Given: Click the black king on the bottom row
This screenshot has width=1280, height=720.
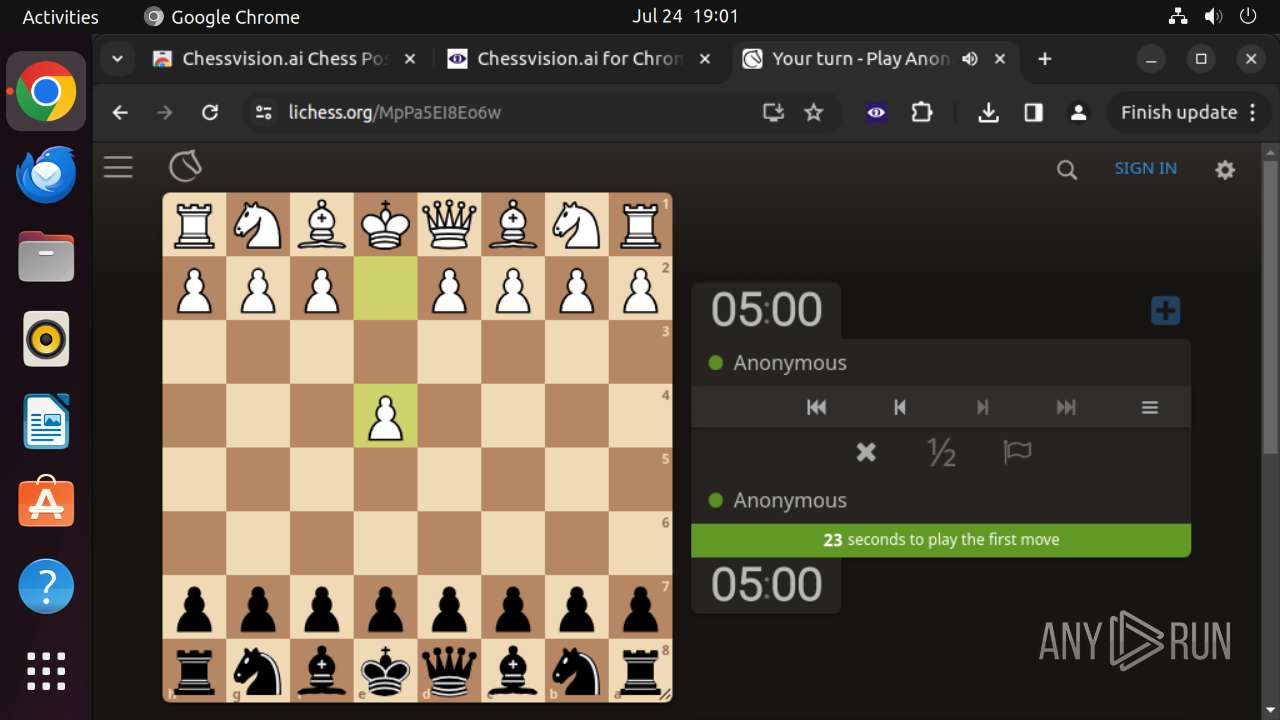Looking at the screenshot, I should coord(386,672).
